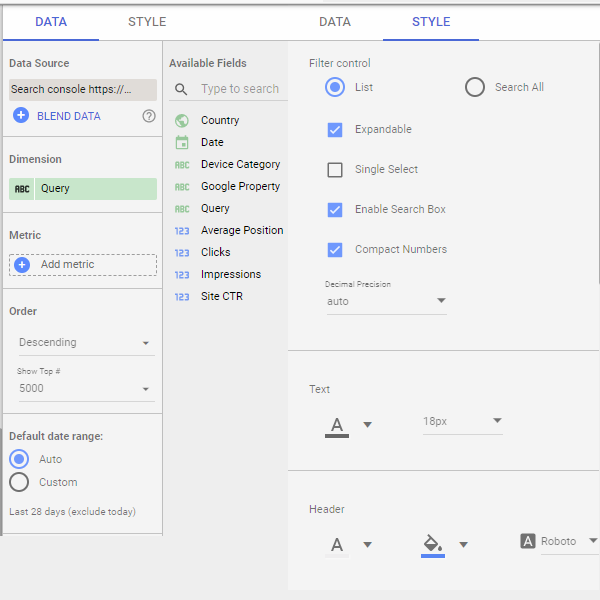Switch to the right panel DATA tab

click(335, 22)
